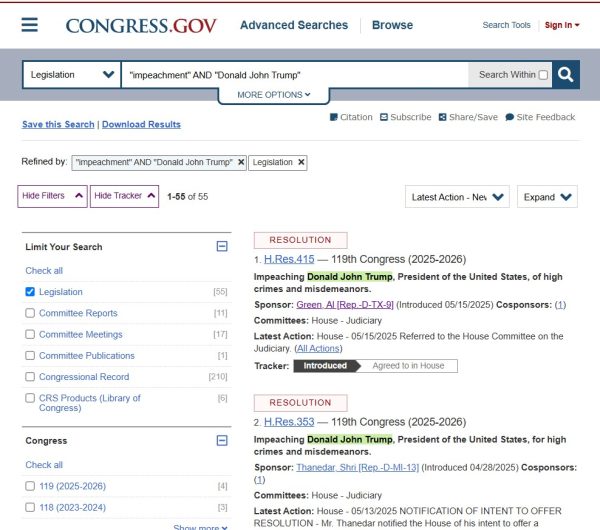Click the Committee Reports filter label
Screen dimensions: 600x530
78,313
